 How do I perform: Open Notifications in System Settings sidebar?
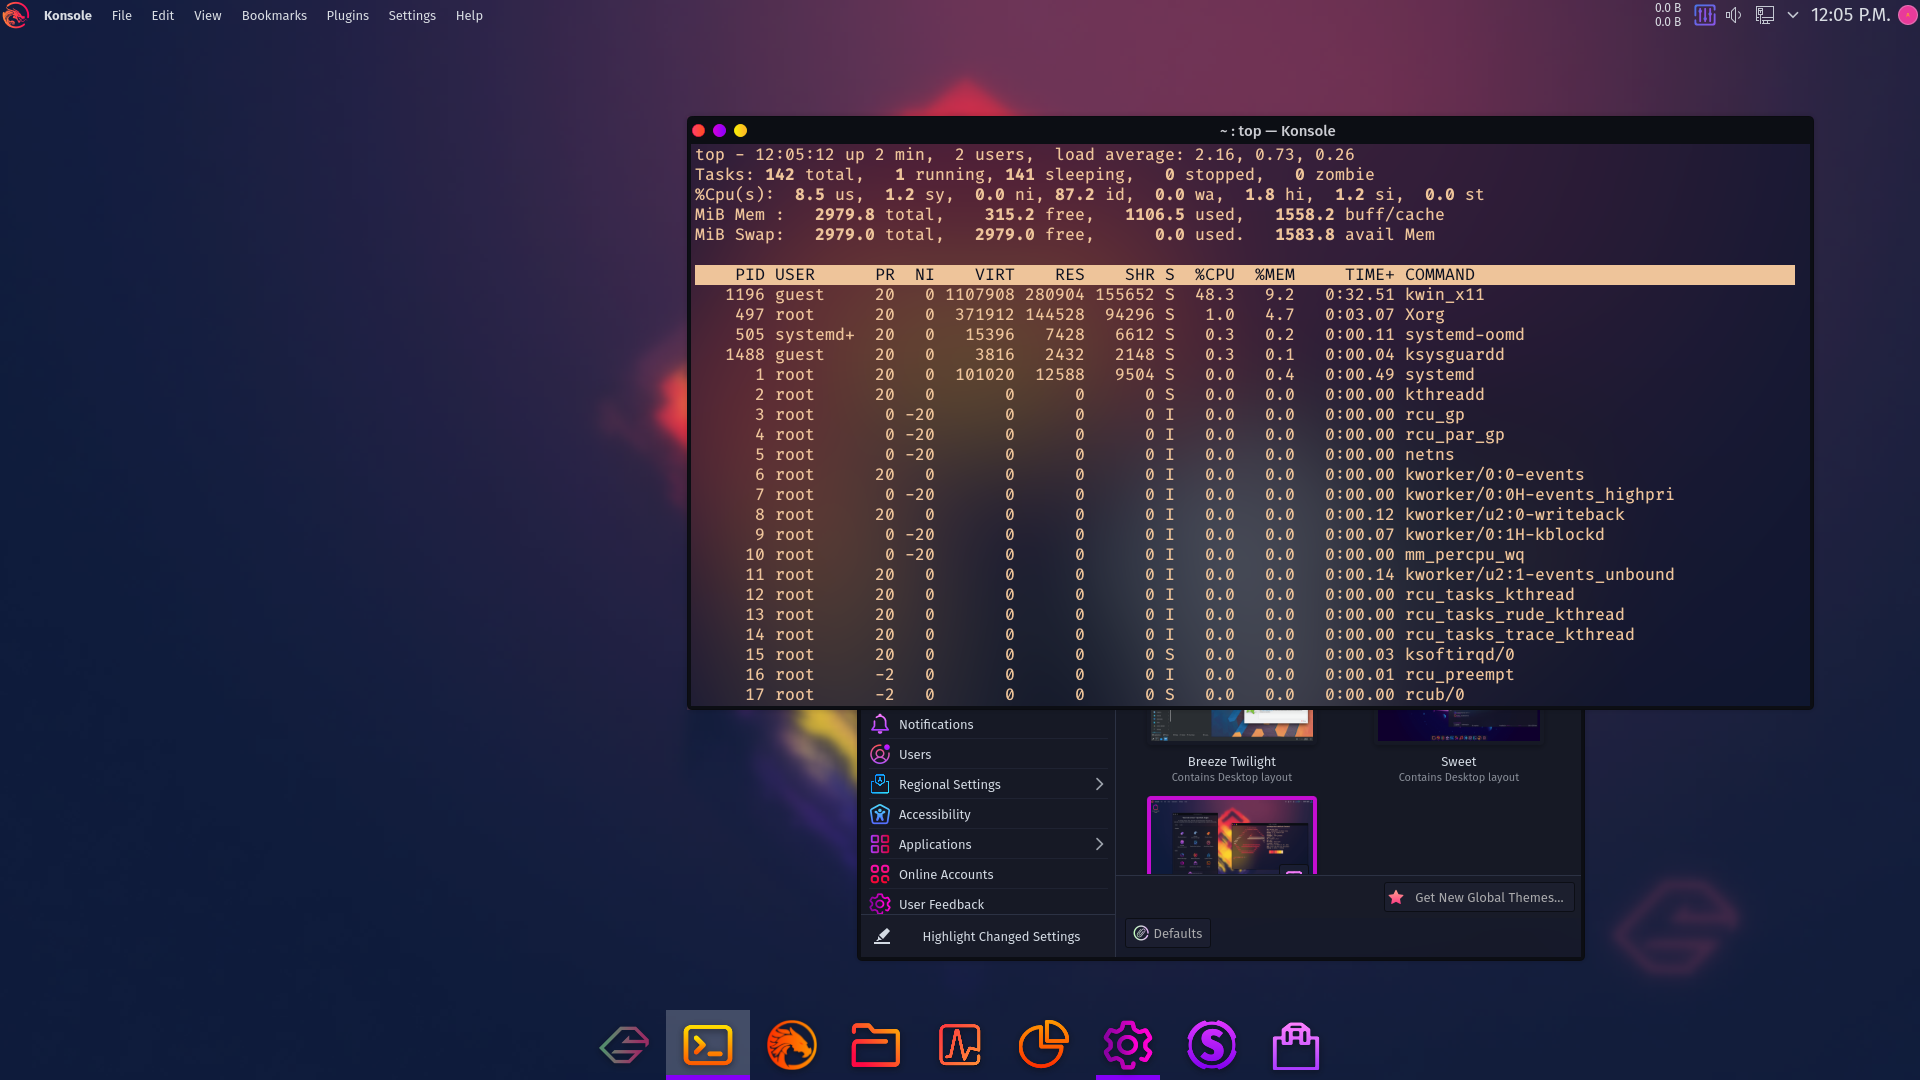click(x=990, y=724)
